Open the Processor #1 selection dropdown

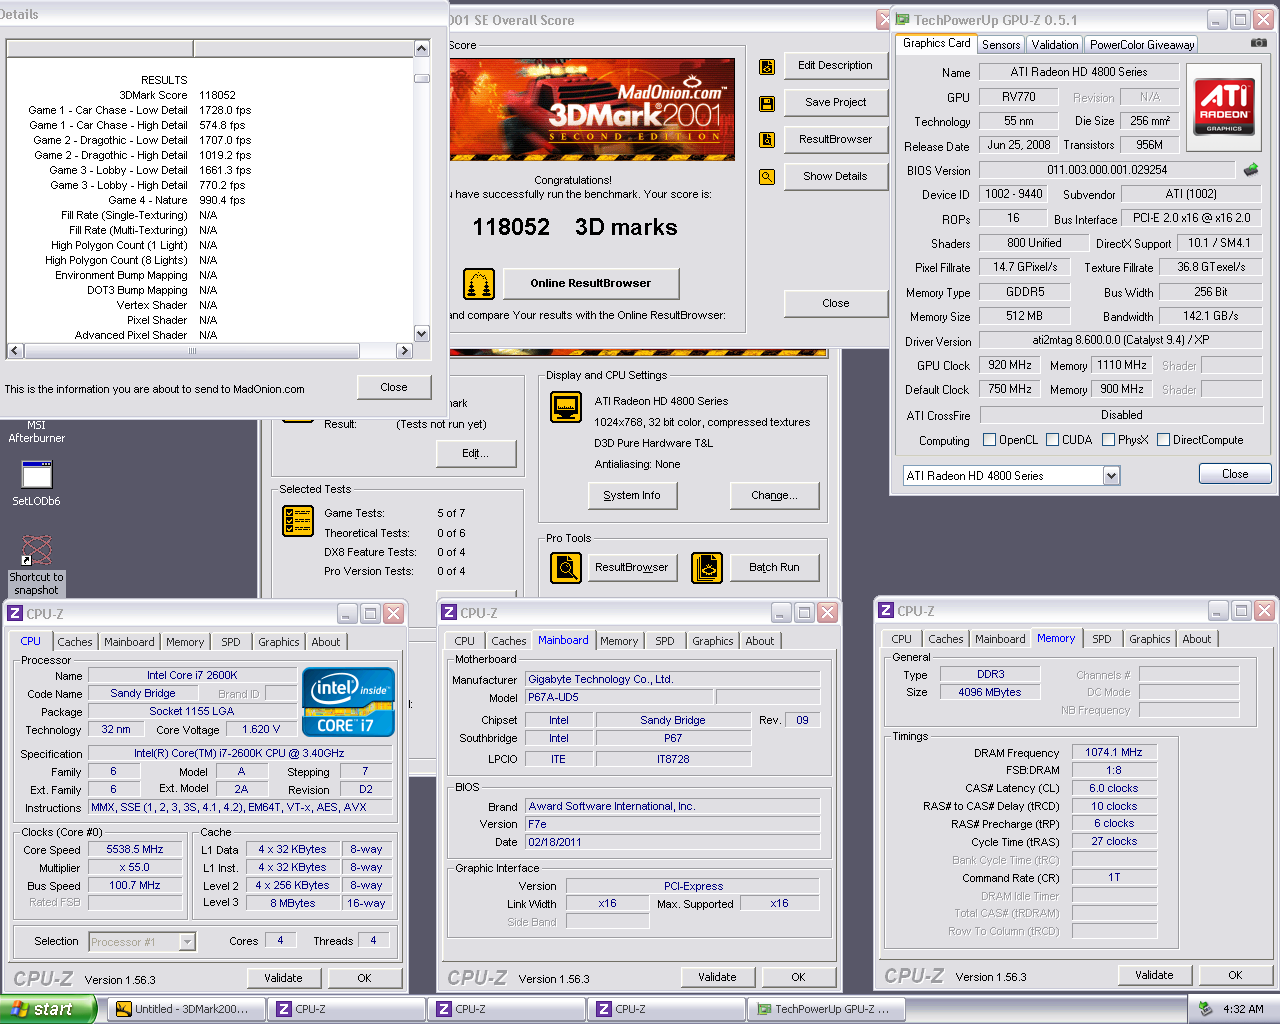[187, 942]
